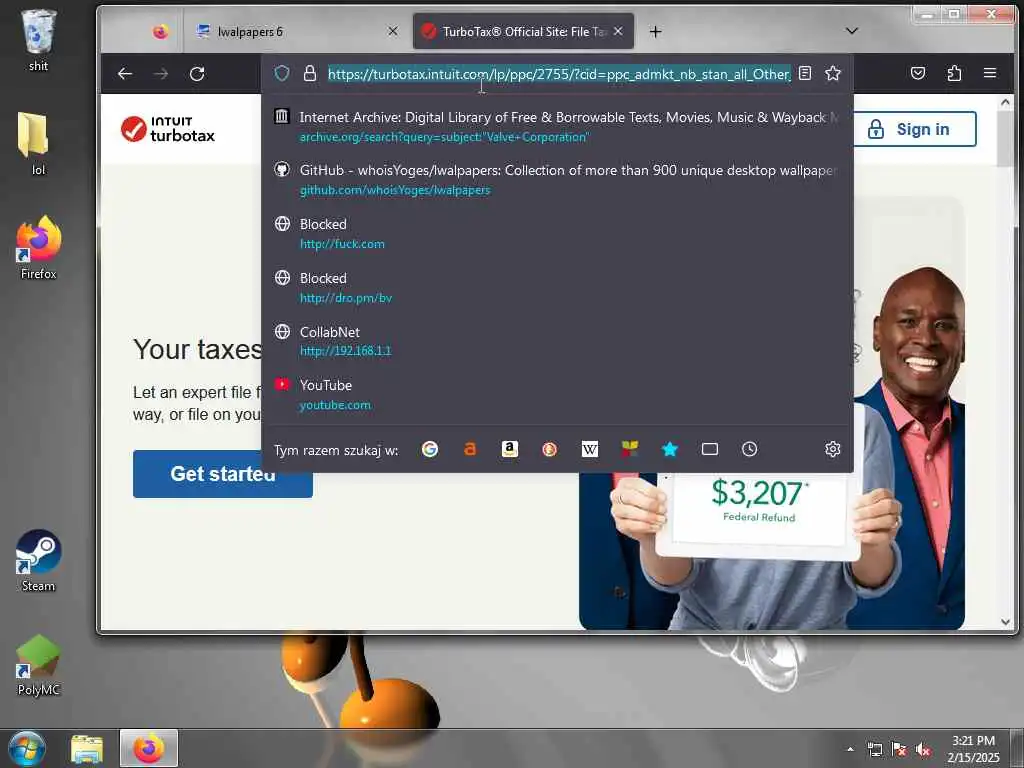The height and width of the screenshot is (768, 1024).
Task: Toggle reader view icon in address bar
Action: tap(805, 73)
